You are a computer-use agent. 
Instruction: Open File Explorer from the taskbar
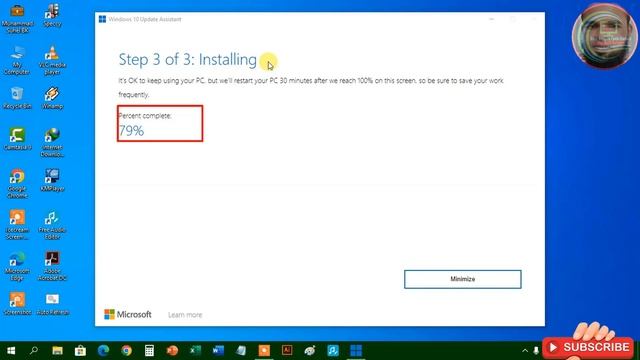(x=57, y=351)
